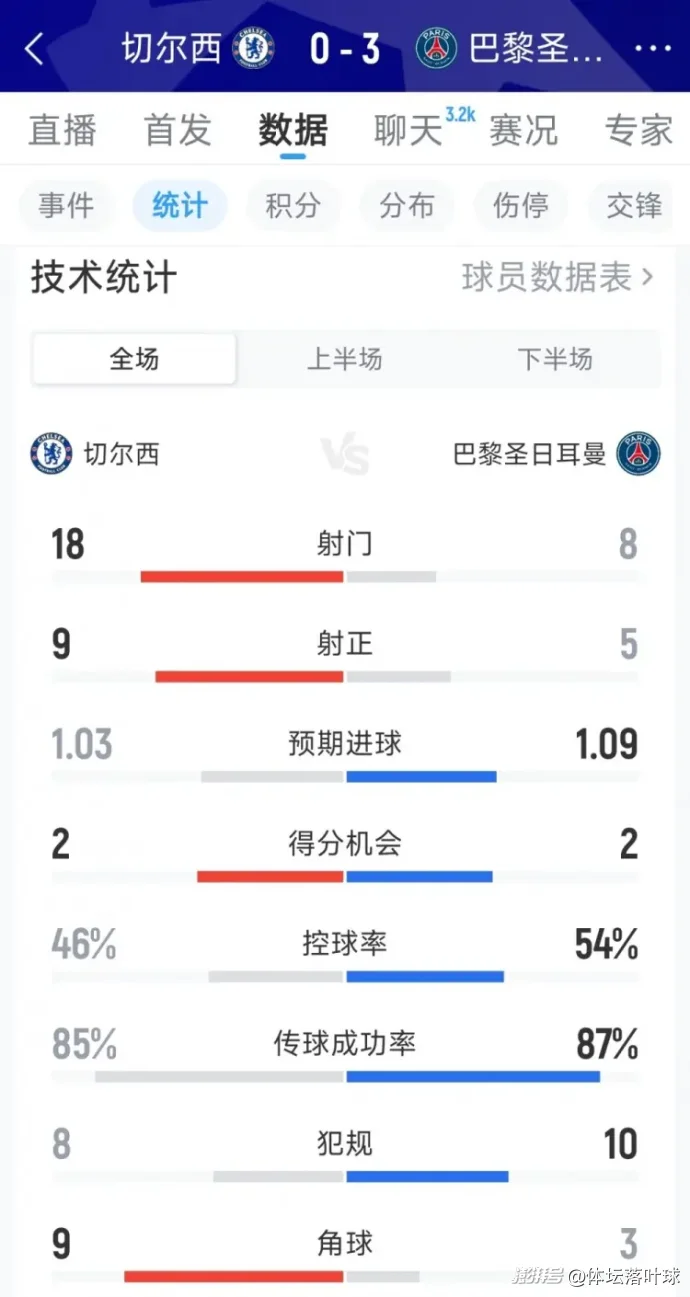Switch to 上半场 first half stats
690x1297 pixels.
coord(344,359)
